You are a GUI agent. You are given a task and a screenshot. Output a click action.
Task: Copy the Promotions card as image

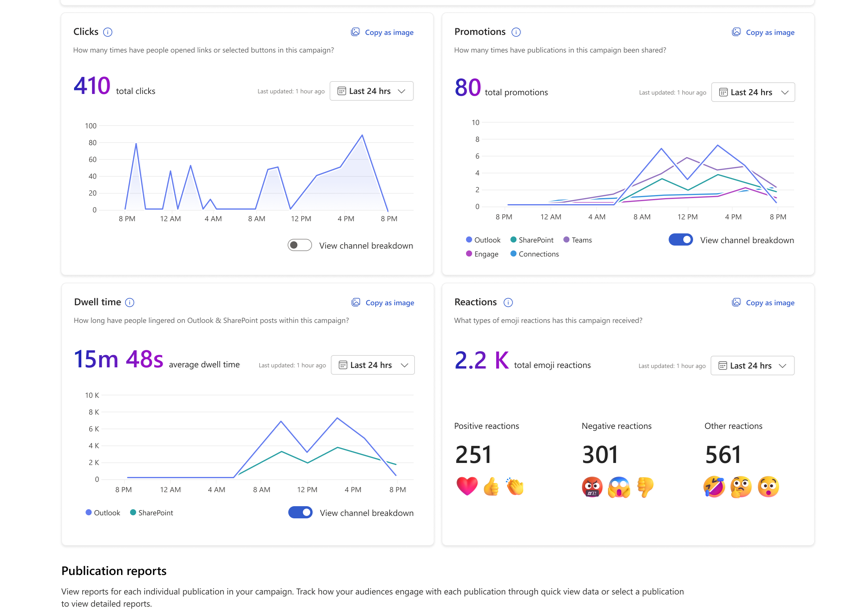coord(763,32)
